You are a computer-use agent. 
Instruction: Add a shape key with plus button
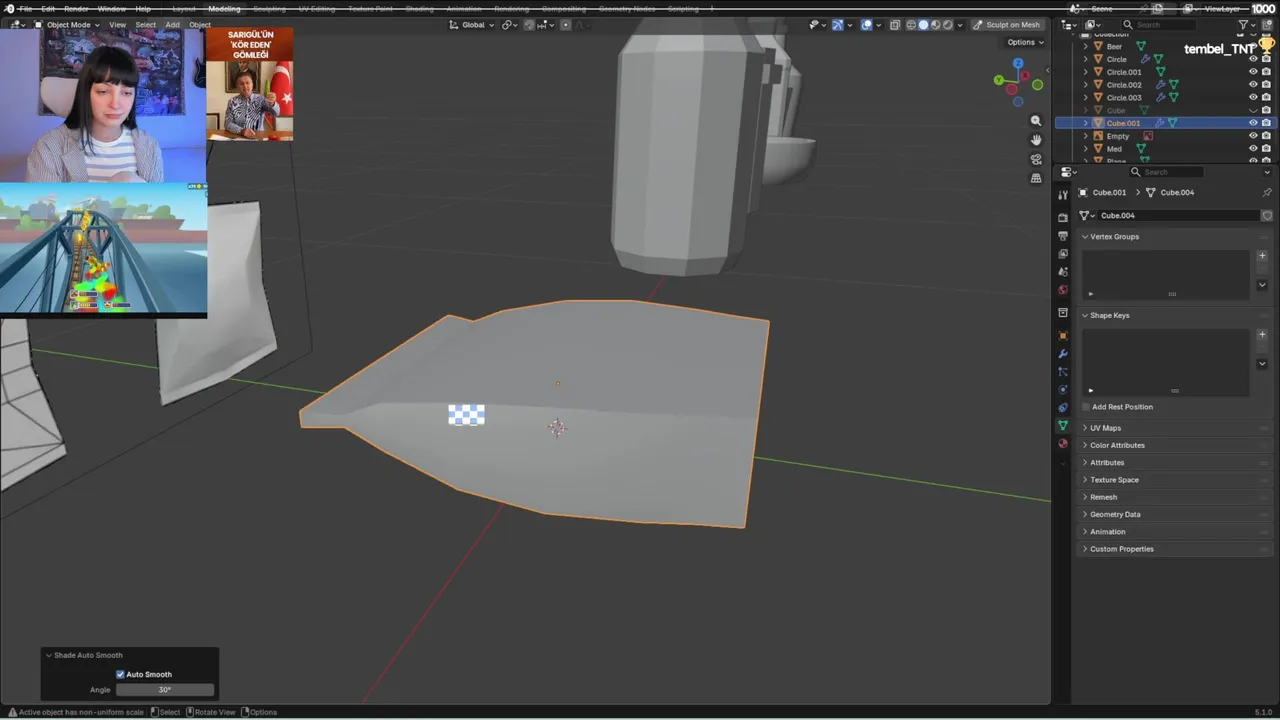(1262, 335)
